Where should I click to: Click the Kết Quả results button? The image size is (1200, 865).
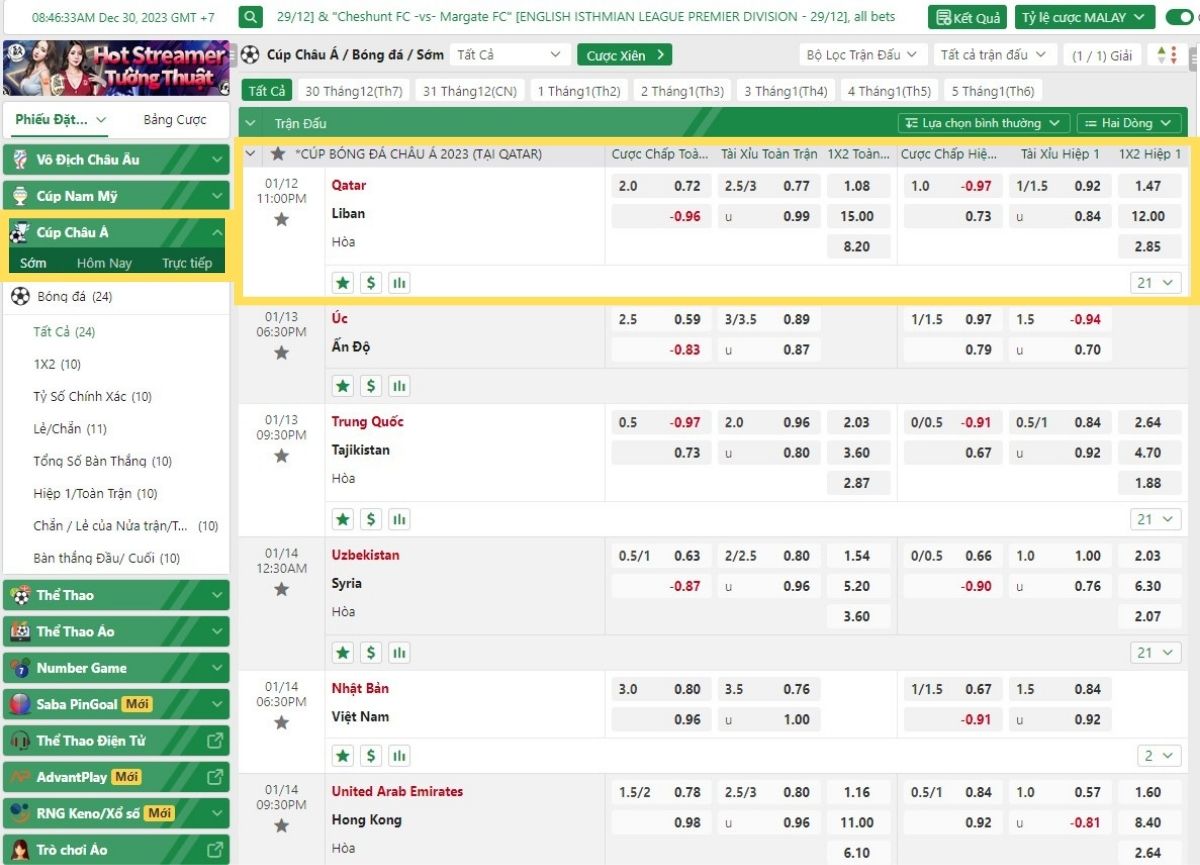966,17
